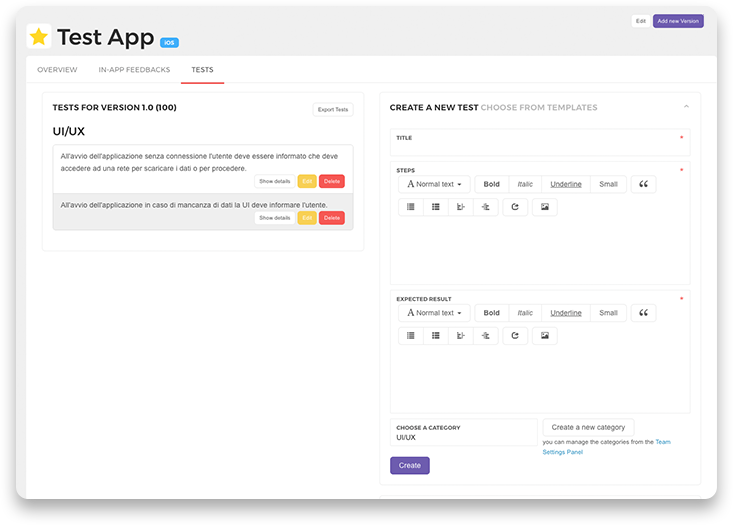
Task: Toggle Underline in Expected Result editor
Action: (566, 313)
